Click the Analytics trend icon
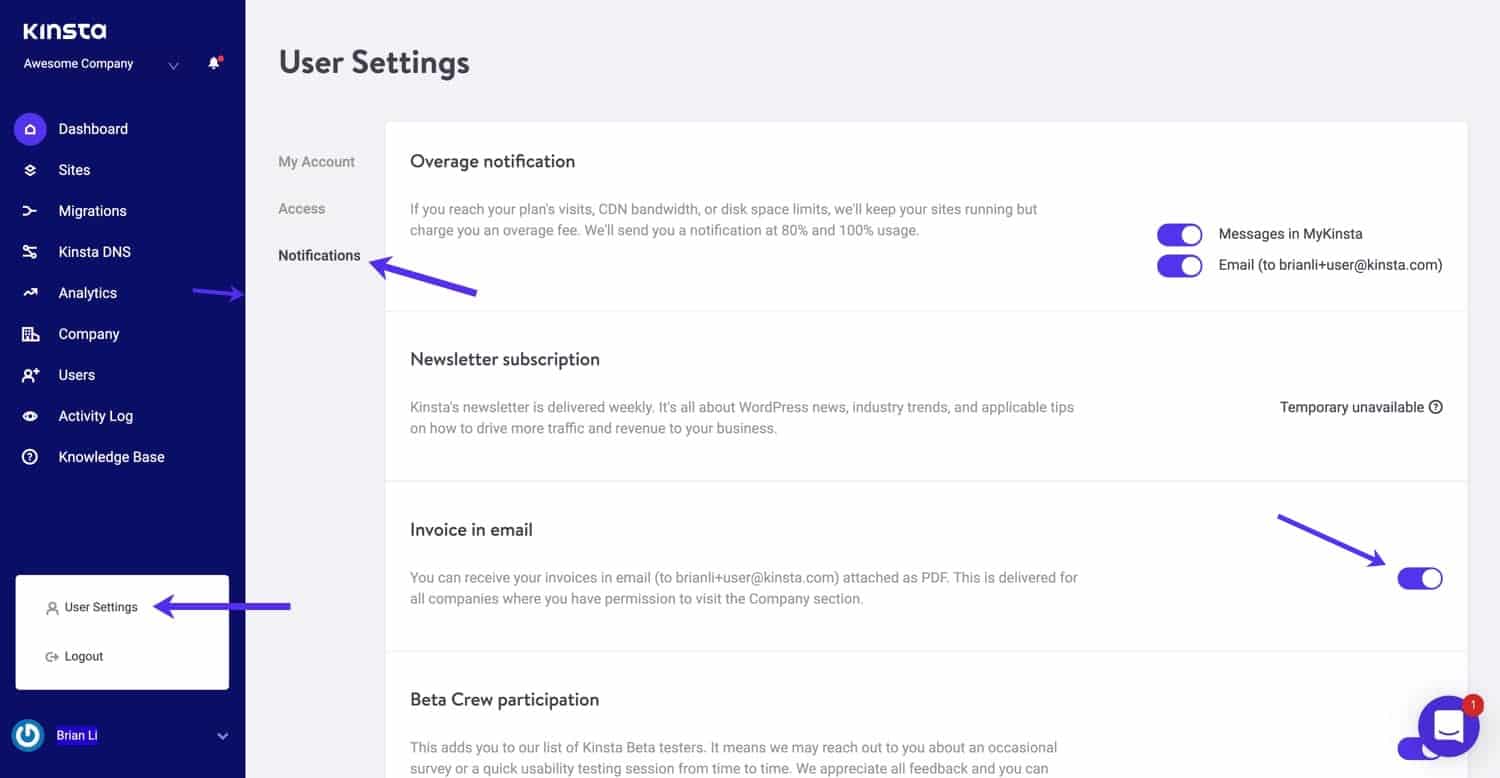The width and height of the screenshot is (1500, 778). click(x=30, y=293)
